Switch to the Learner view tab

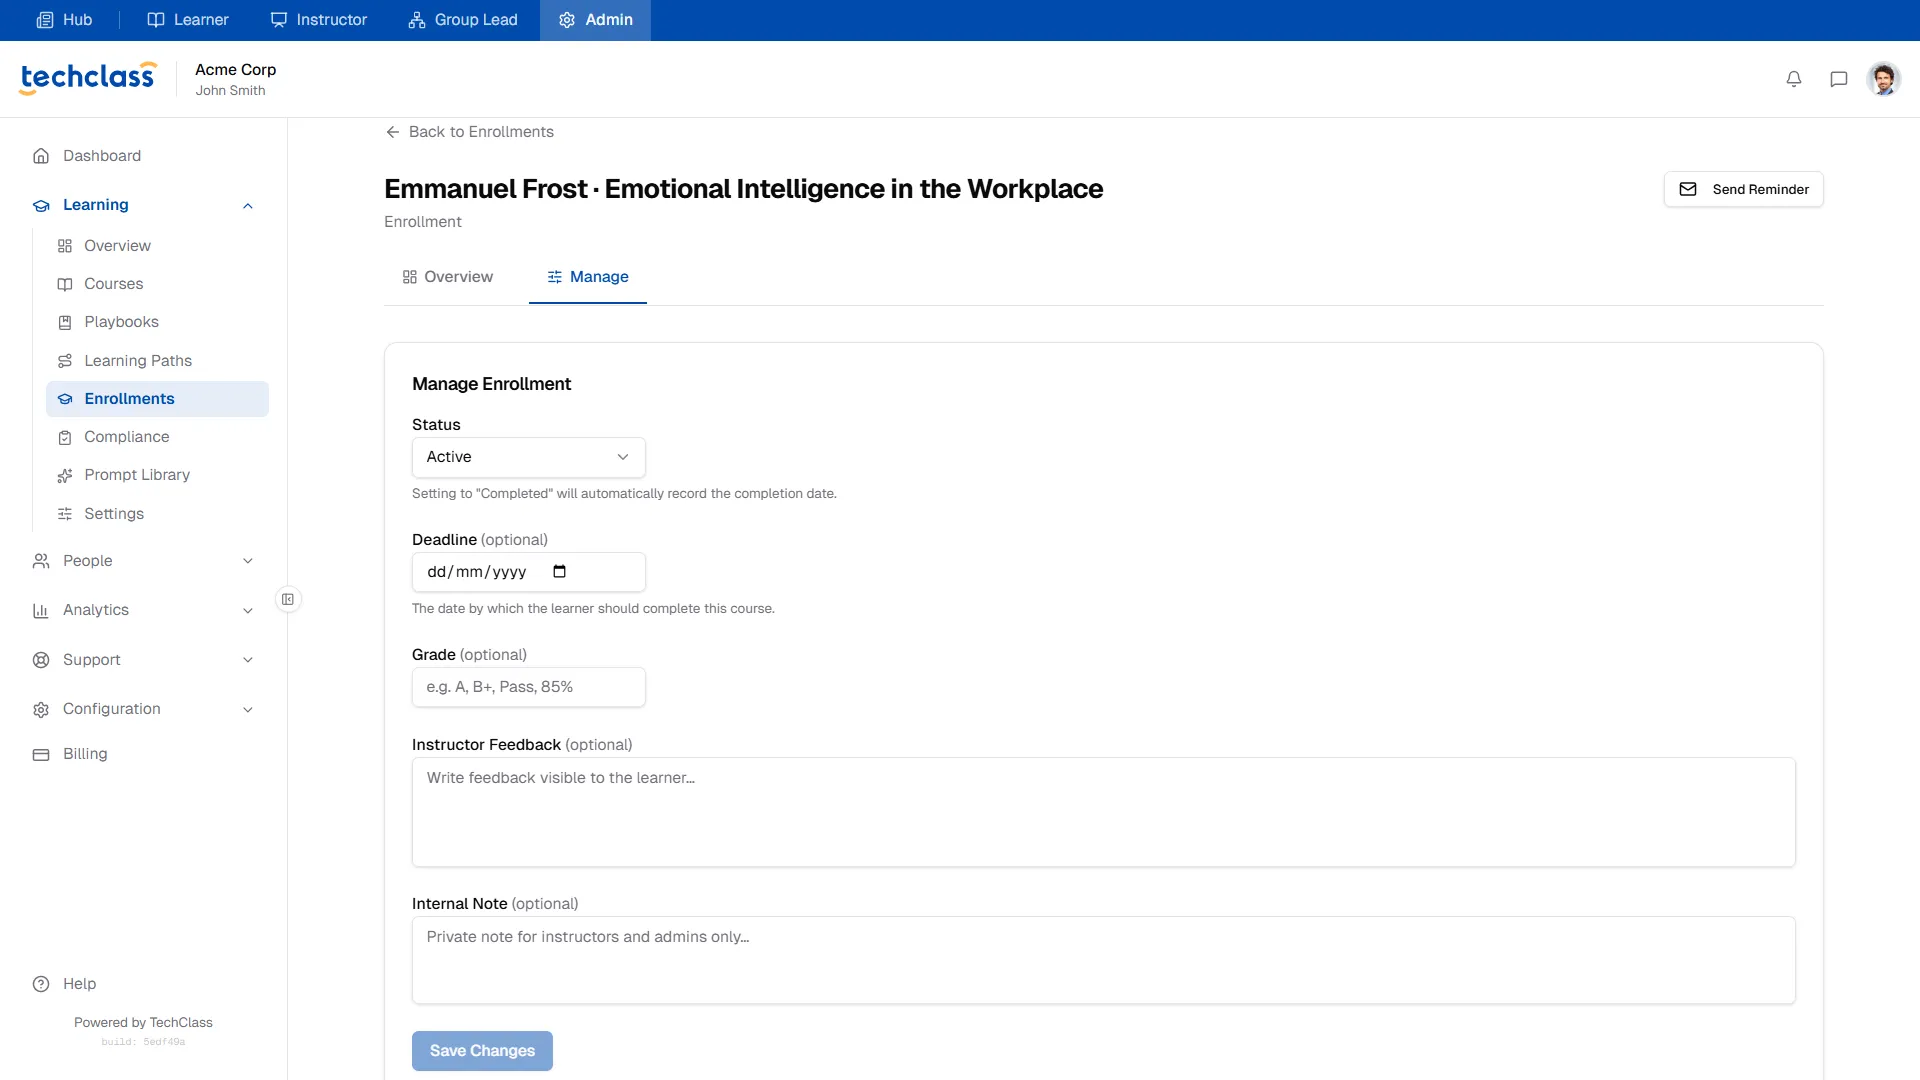(x=188, y=20)
